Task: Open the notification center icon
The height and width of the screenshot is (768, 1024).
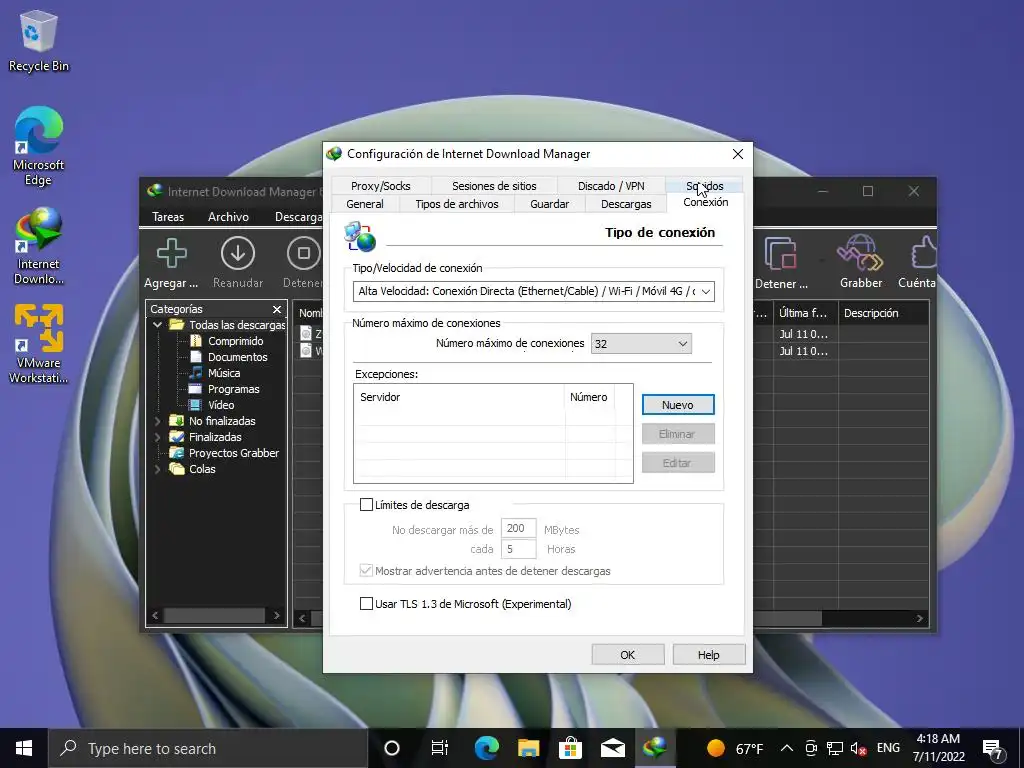Action: tap(993, 750)
